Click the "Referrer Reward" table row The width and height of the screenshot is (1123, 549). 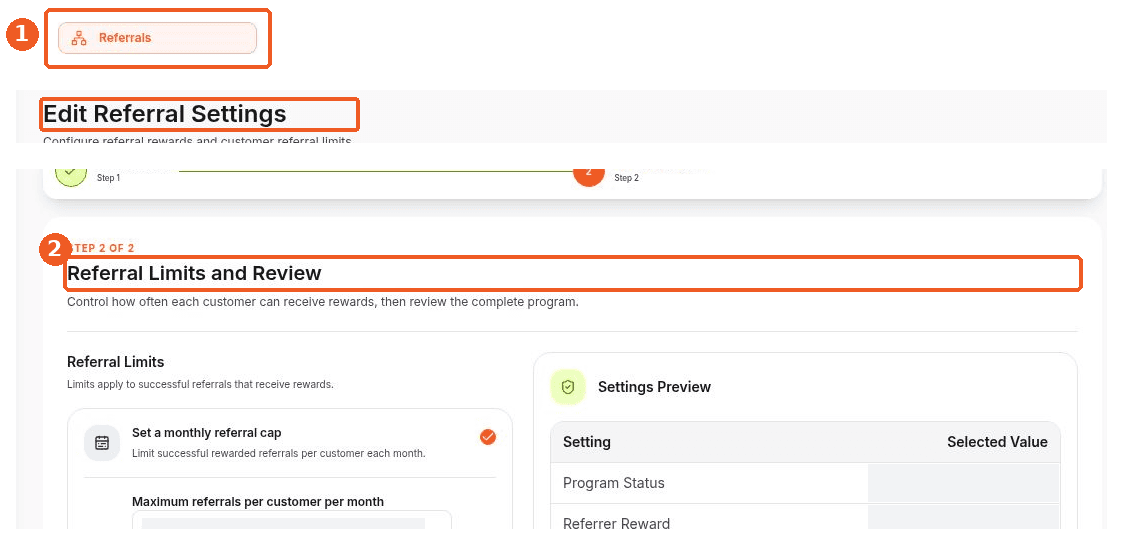point(805,517)
